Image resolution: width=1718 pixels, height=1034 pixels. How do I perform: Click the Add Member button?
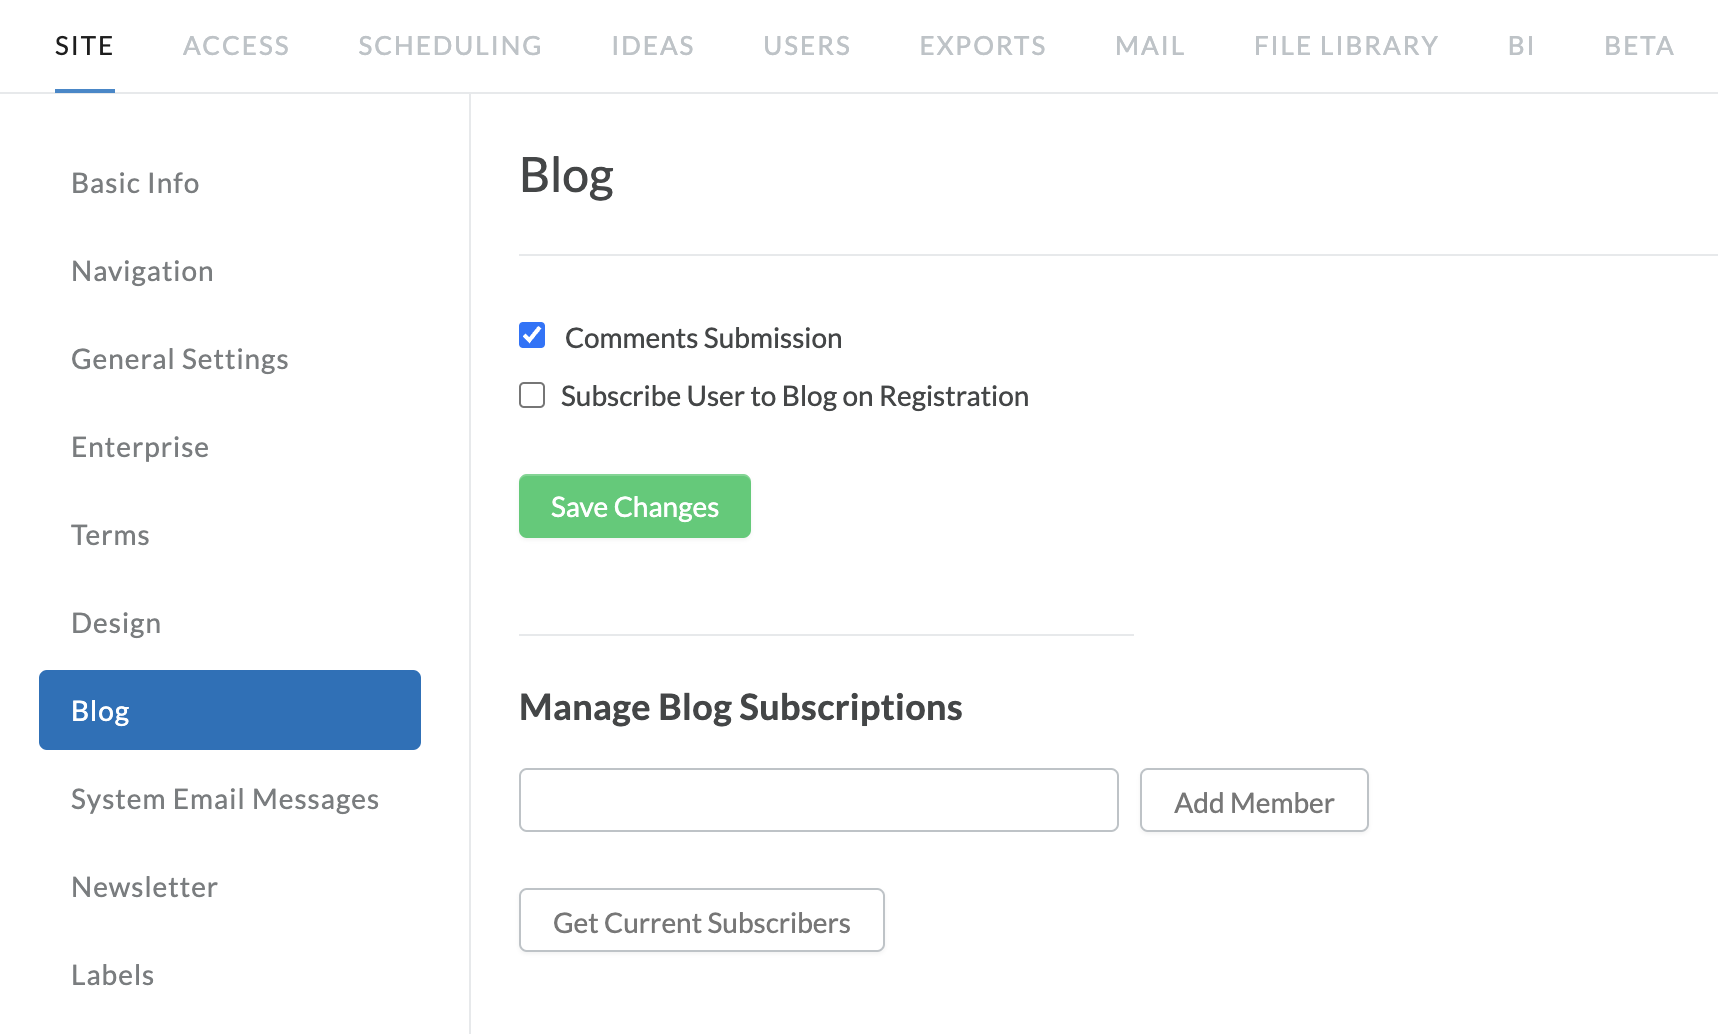pos(1254,800)
